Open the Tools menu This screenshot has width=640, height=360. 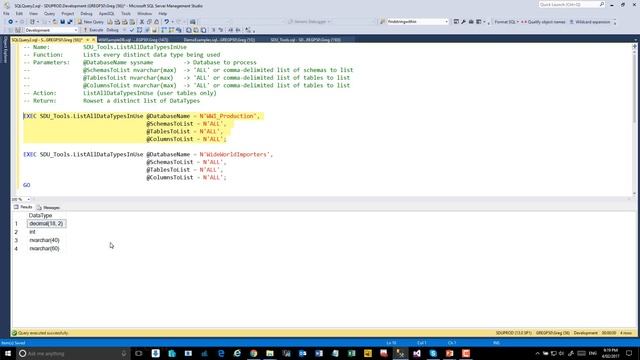point(126,13)
